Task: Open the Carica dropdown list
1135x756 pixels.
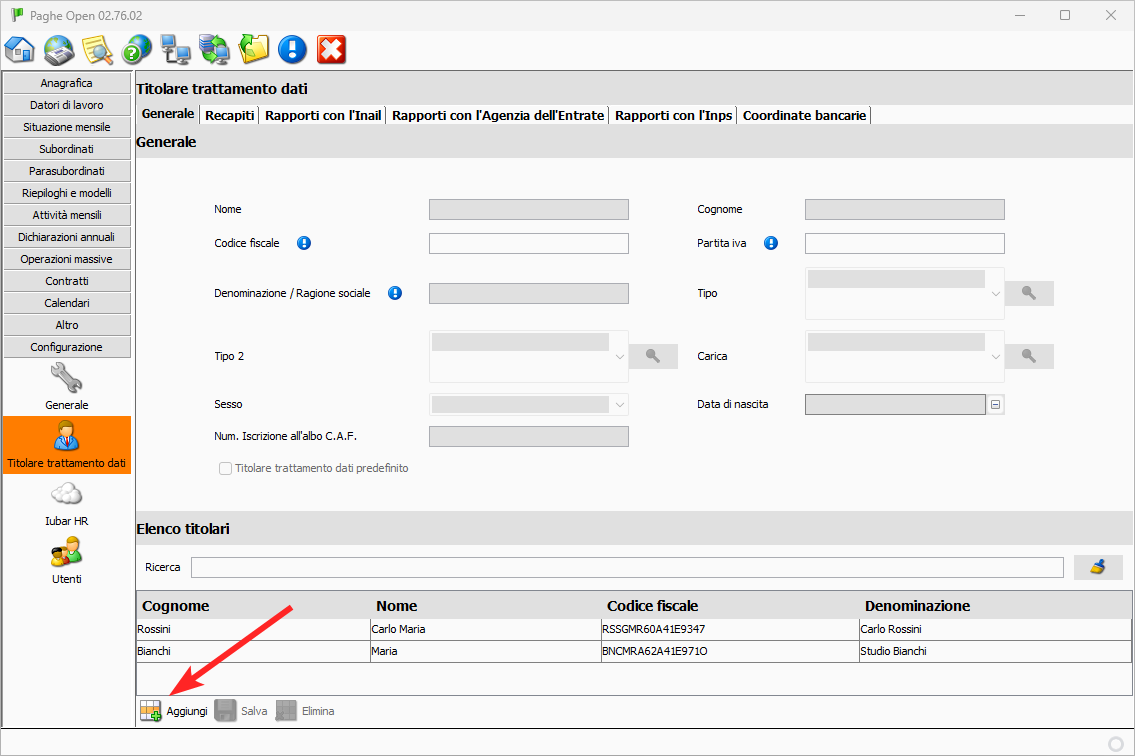Action: click(x=995, y=356)
